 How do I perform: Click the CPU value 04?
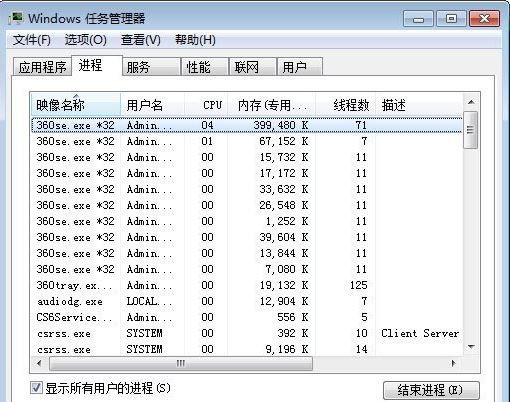coord(207,125)
